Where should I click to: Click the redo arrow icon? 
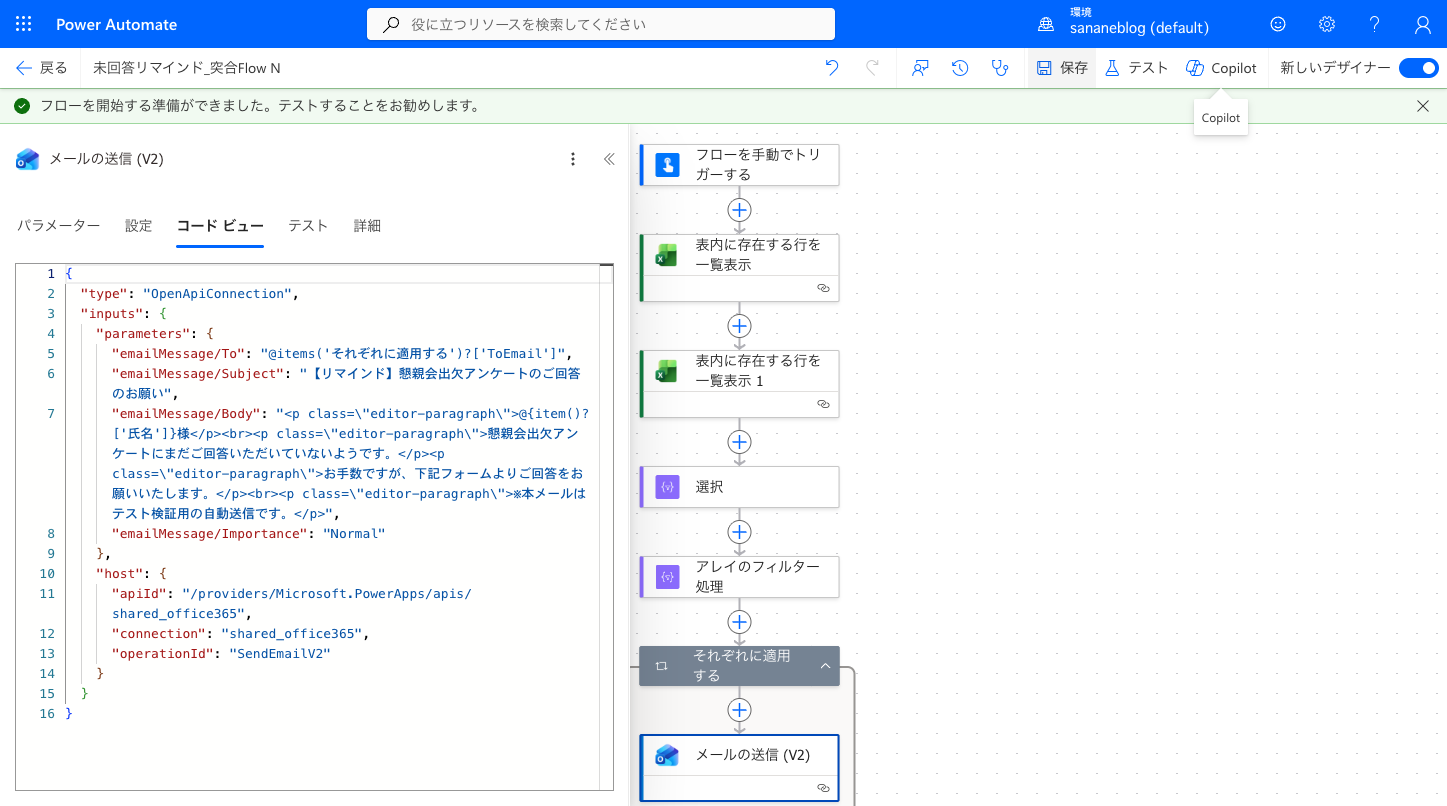point(872,68)
